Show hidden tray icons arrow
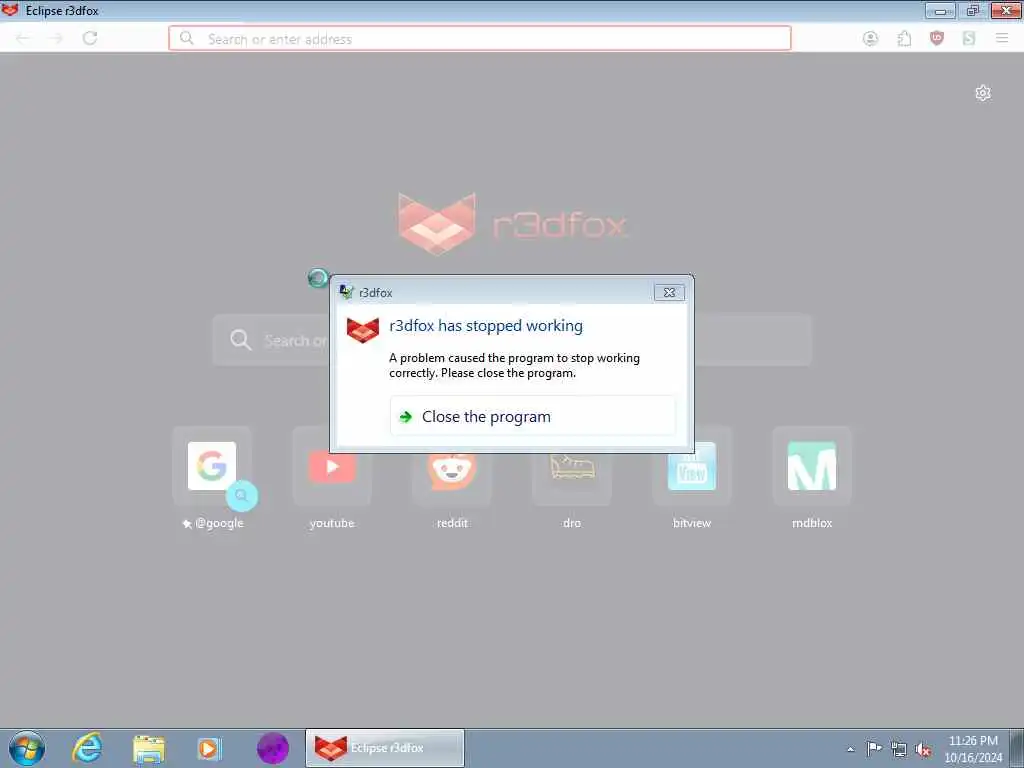 [850, 749]
